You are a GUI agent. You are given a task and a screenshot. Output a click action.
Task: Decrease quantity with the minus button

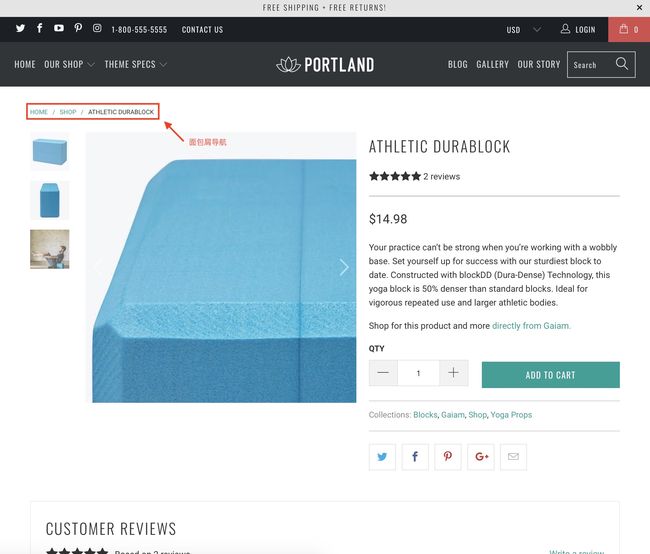click(383, 373)
